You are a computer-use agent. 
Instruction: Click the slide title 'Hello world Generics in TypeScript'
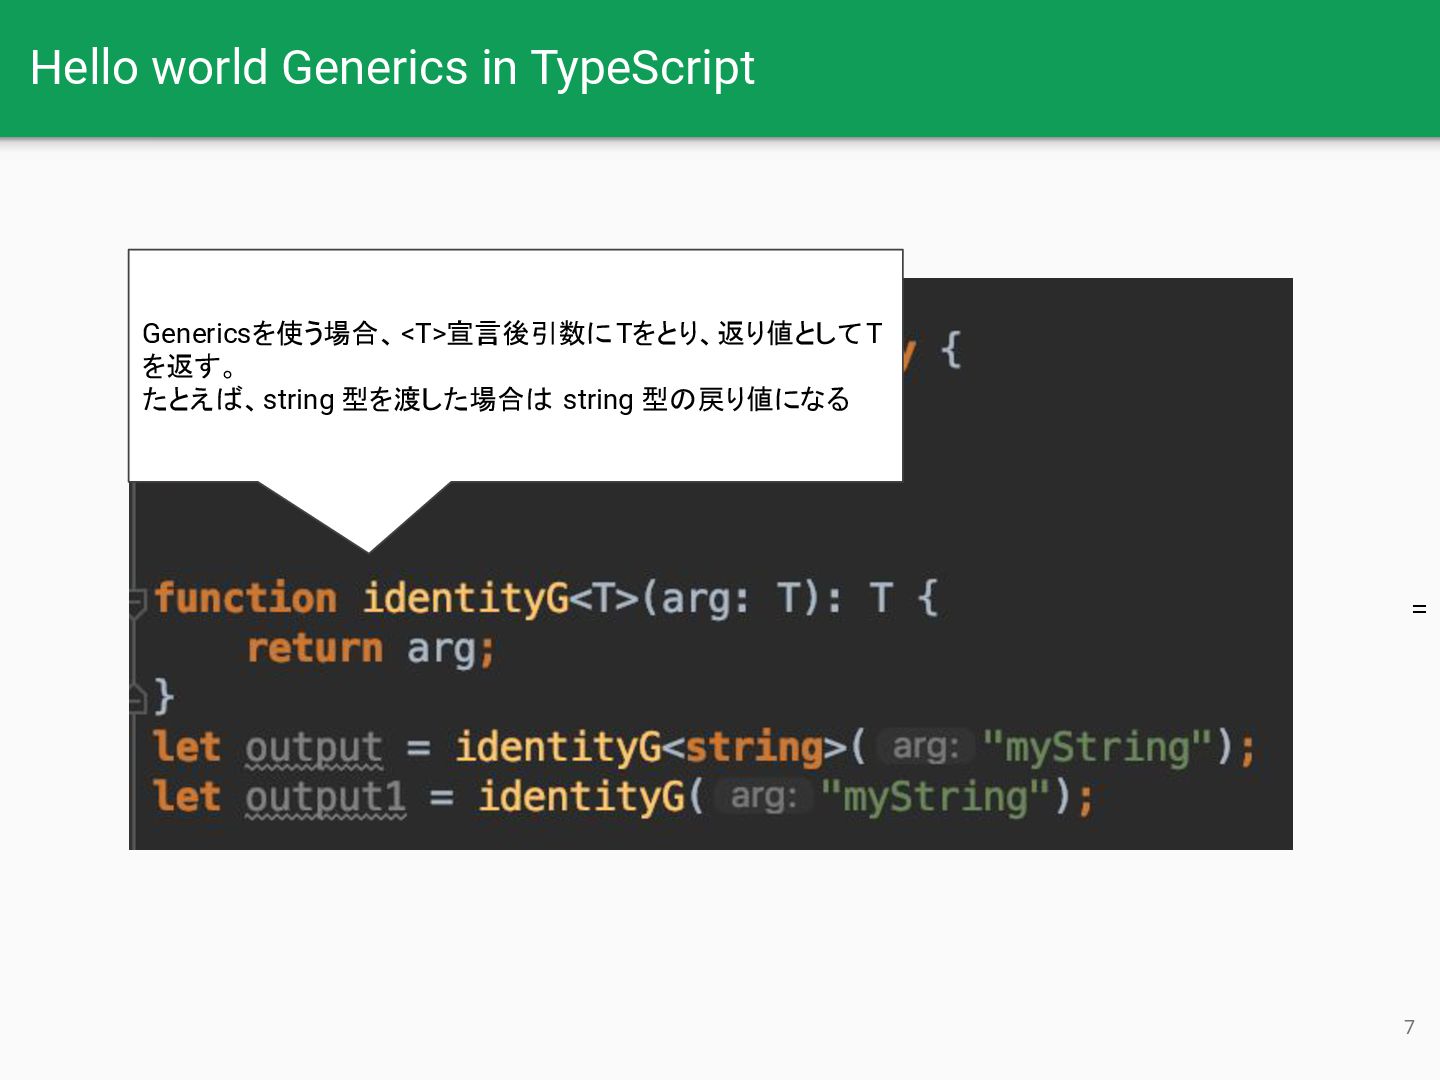coord(392,68)
